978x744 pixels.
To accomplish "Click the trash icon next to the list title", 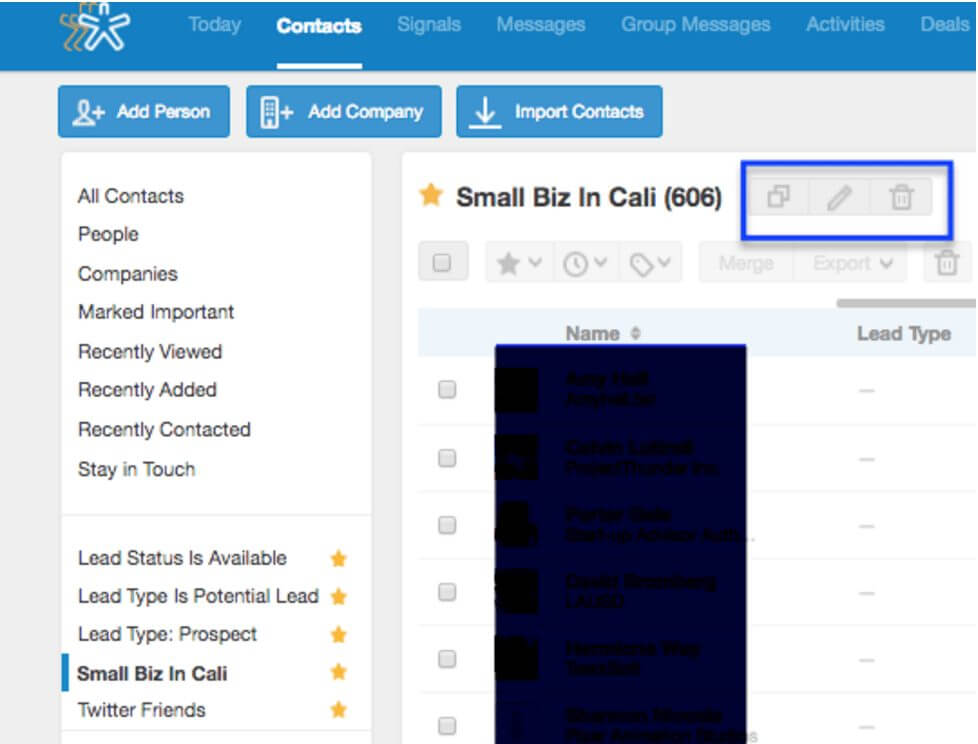I will 901,198.
